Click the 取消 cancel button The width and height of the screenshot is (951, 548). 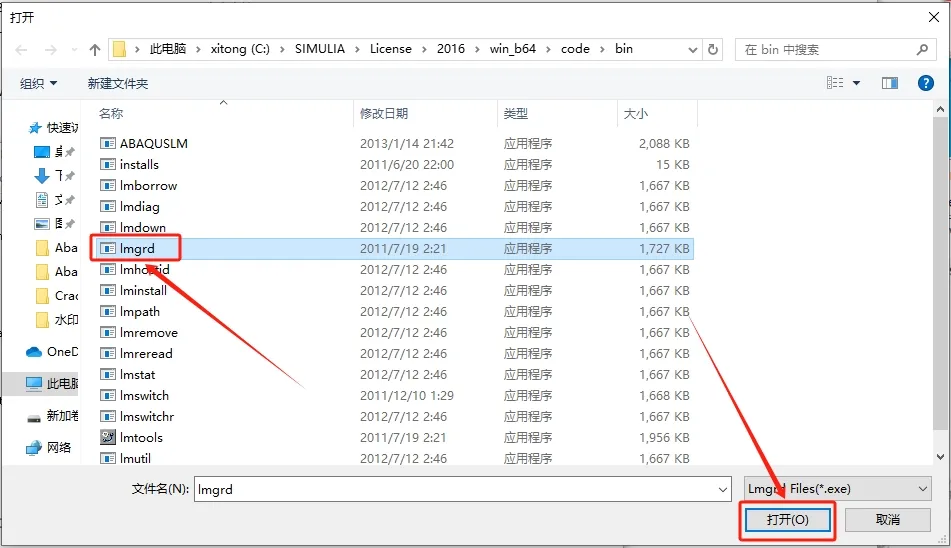[x=887, y=520]
